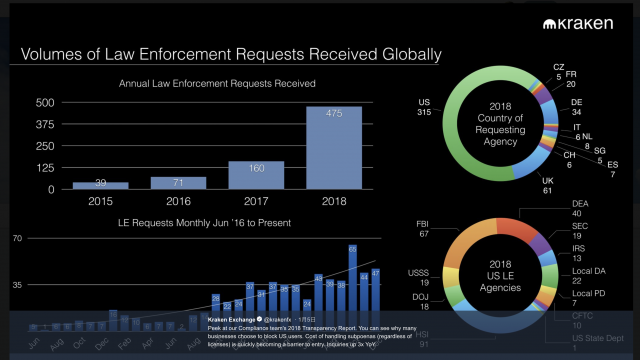Image resolution: width=640 pixels, height=360 pixels.
Task: Click the purple SEC segment of agencies donut
Action: tap(540, 244)
